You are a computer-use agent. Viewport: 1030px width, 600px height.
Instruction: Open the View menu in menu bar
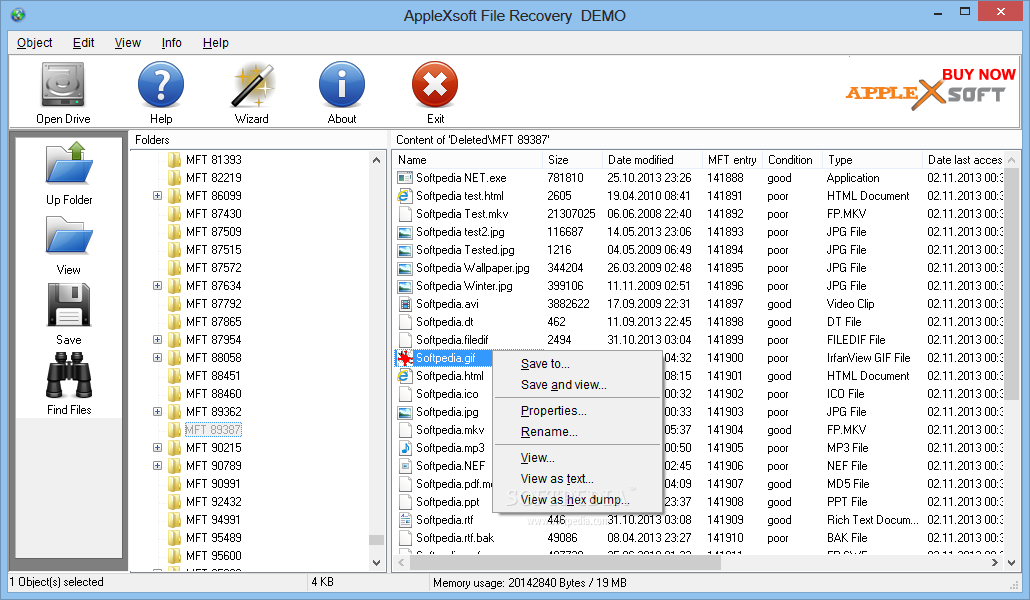pyautogui.click(x=127, y=43)
